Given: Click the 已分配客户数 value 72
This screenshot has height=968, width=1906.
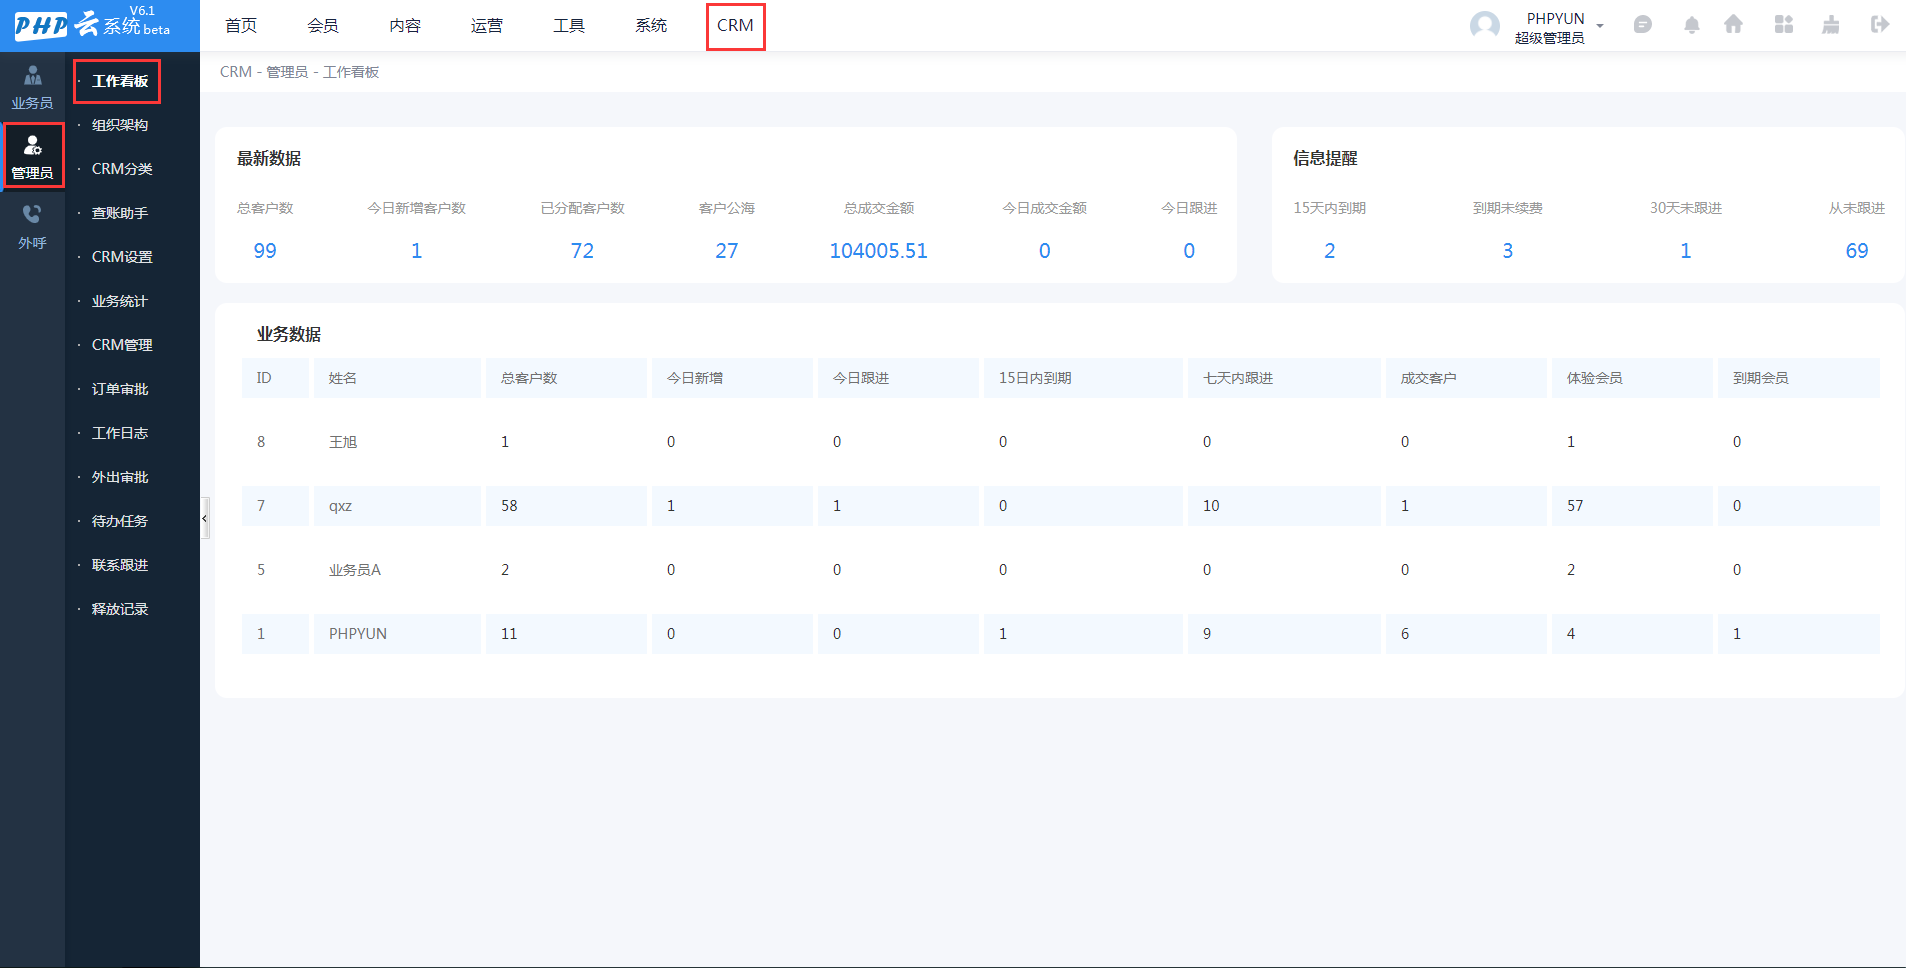Looking at the screenshot, I should [583, 251].
